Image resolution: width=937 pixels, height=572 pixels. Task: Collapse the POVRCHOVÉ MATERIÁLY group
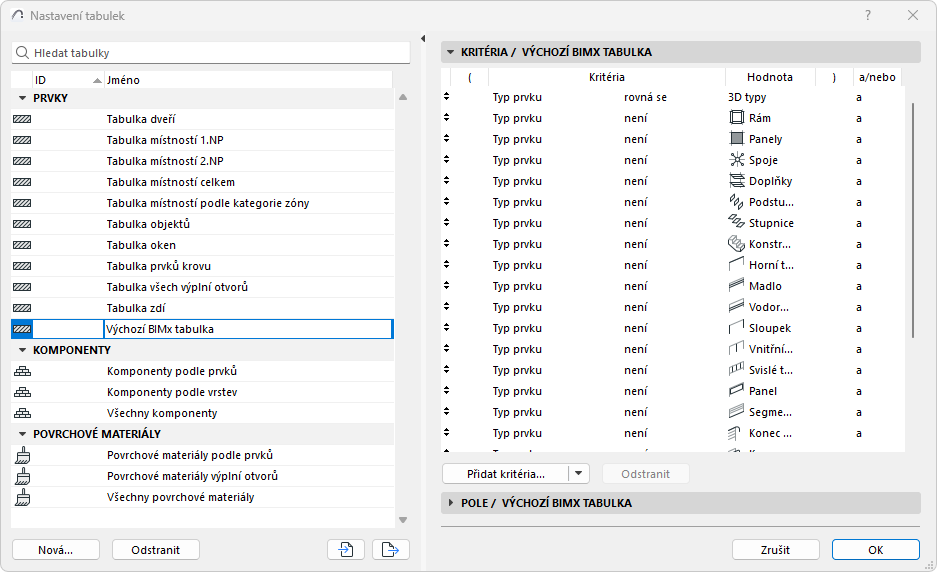(22, 434)
